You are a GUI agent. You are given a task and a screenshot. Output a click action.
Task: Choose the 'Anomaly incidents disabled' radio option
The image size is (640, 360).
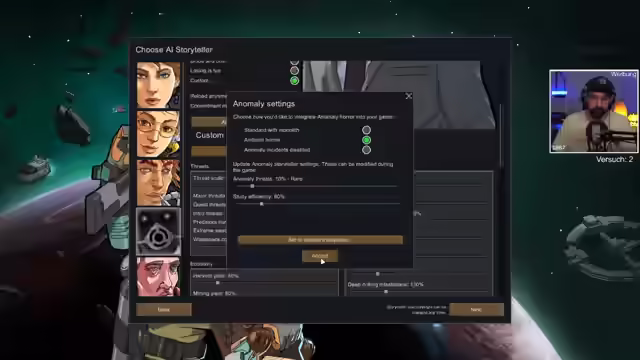click(x=366, y=150)
